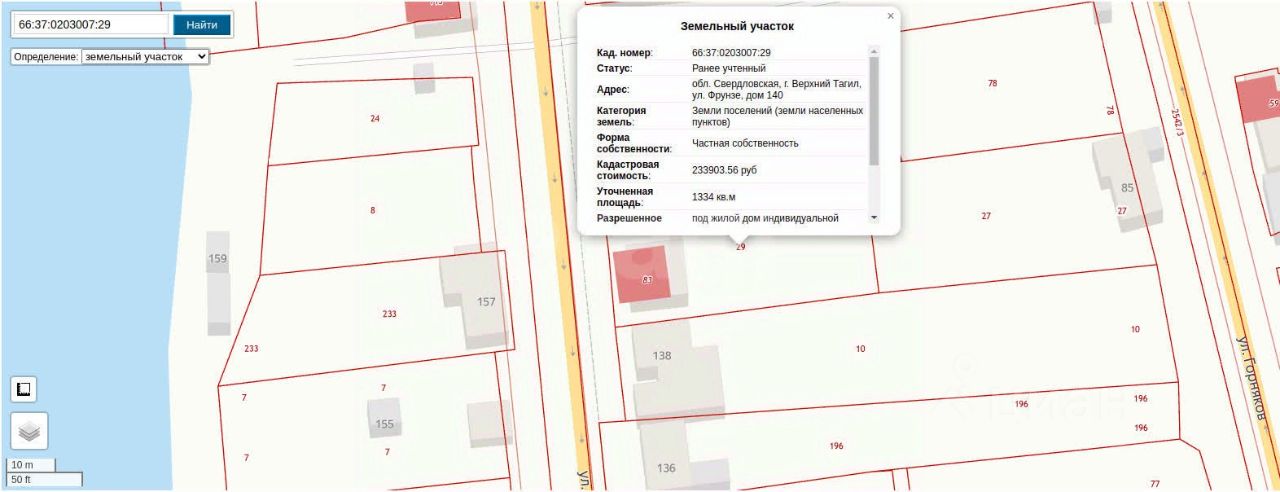Click building 138 on the map

point(678,370)
